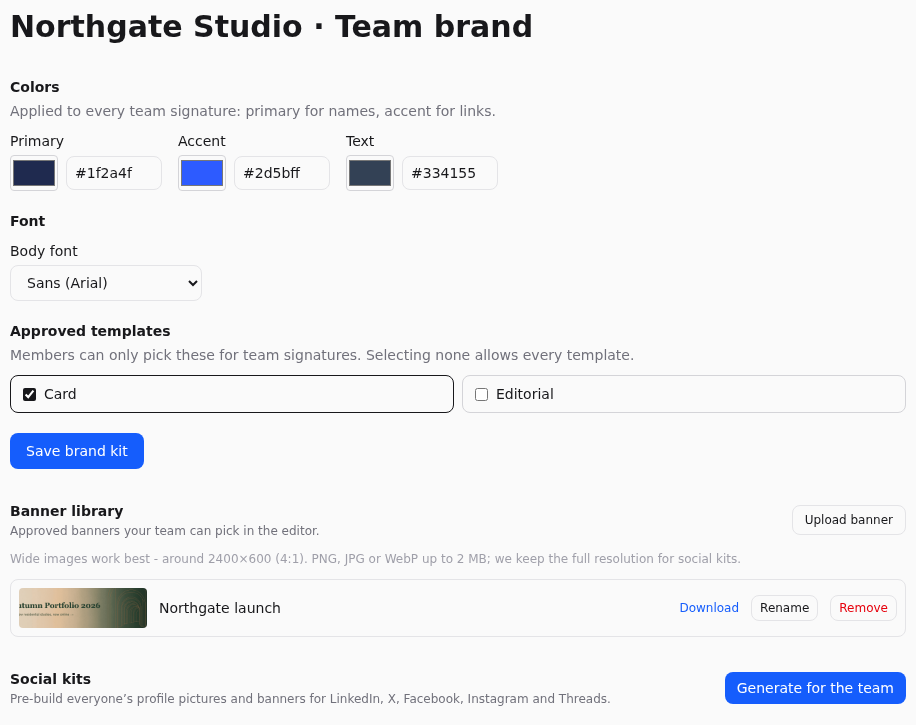Remove the Northgate launch banner

(863, 608)
